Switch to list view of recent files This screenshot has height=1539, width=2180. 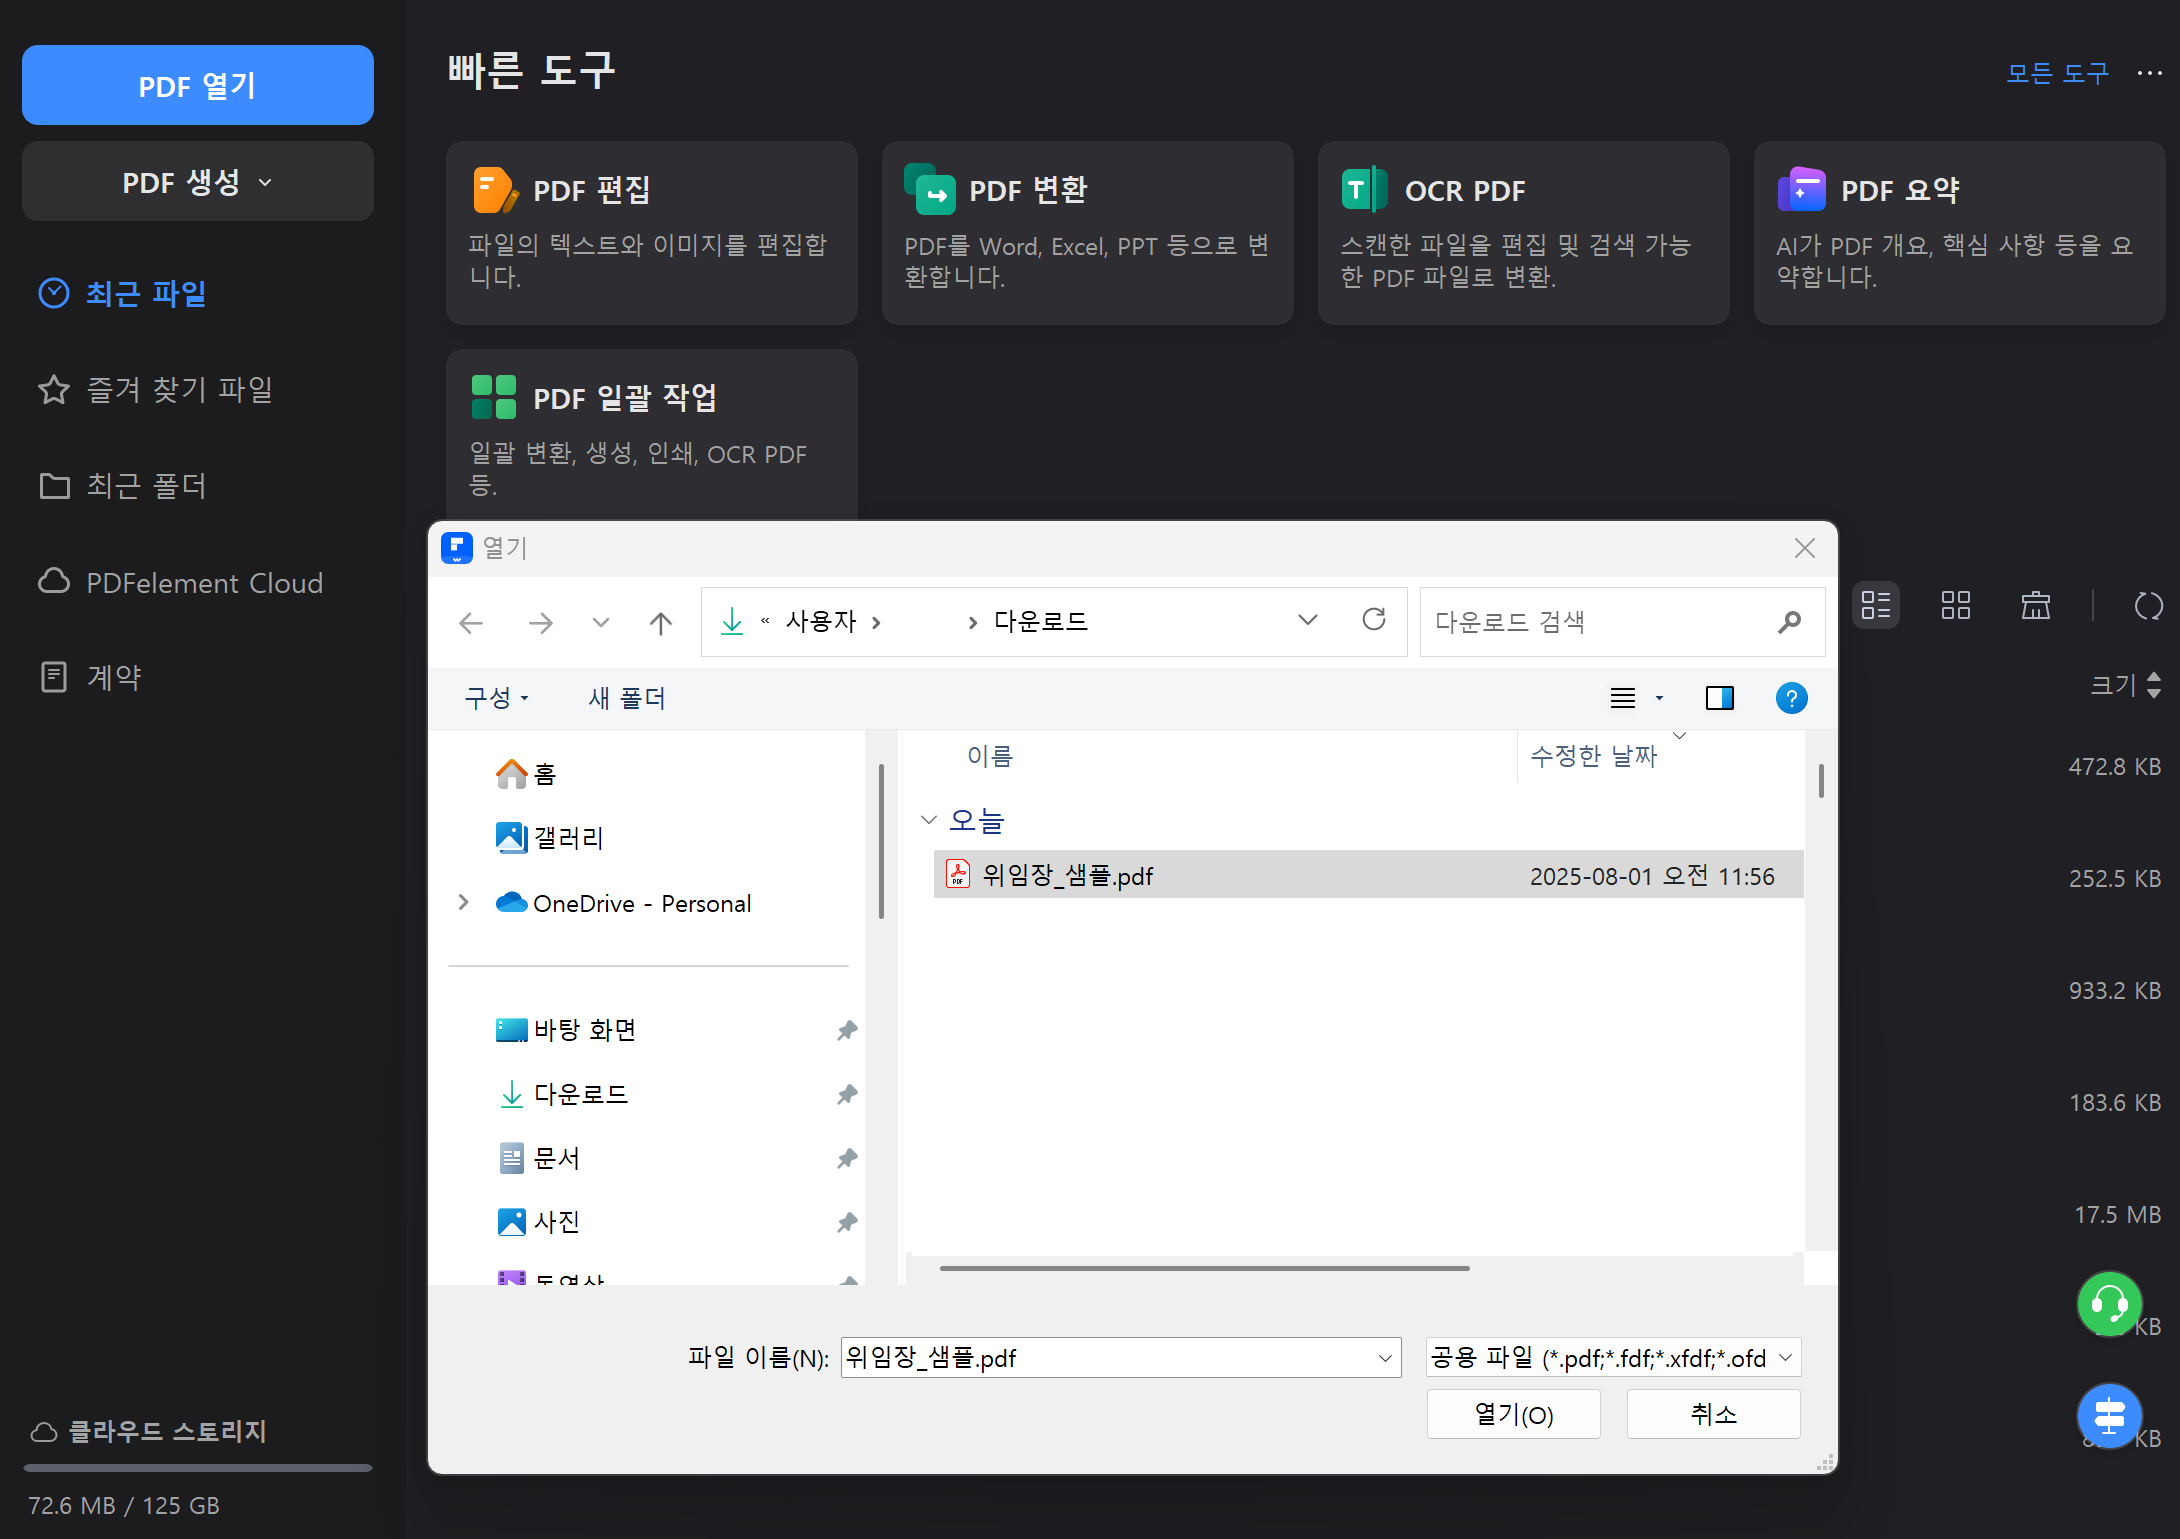[1875, 605]
